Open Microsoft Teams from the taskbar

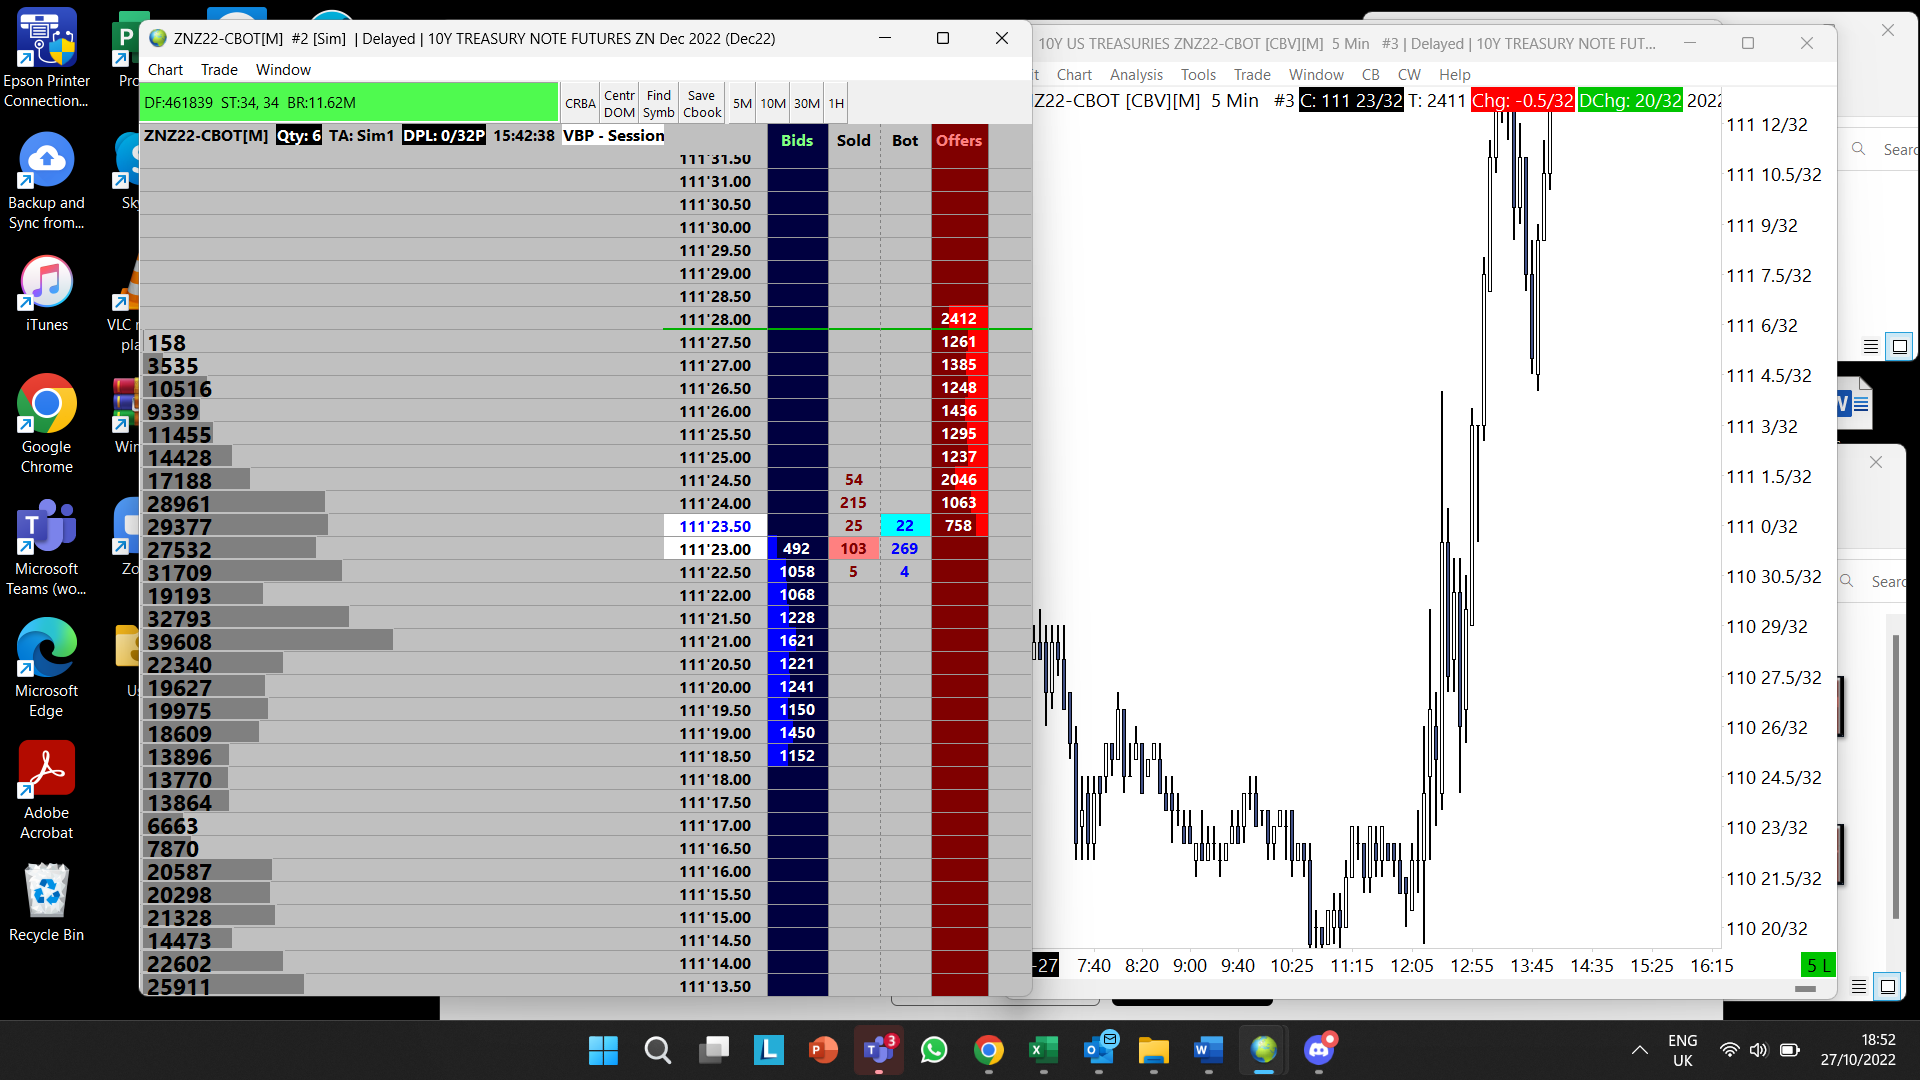[878, 1049]
